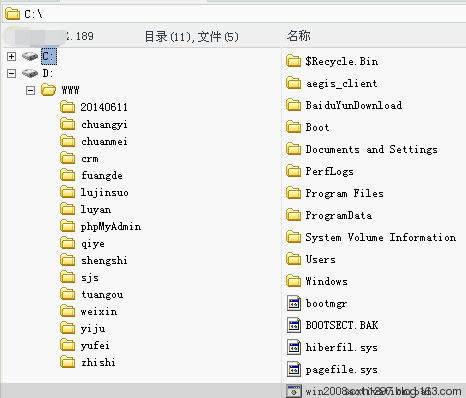Select the WWW tree label
The image size is (466, 398).
[70, 90]
